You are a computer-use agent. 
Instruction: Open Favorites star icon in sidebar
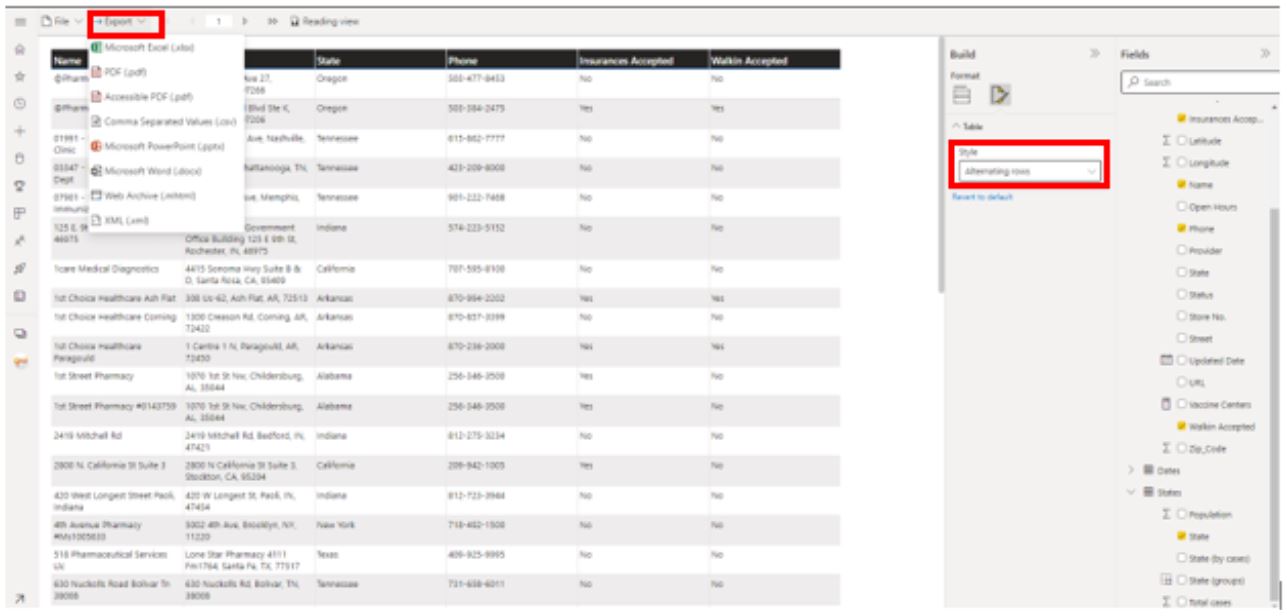click(20, 76)
